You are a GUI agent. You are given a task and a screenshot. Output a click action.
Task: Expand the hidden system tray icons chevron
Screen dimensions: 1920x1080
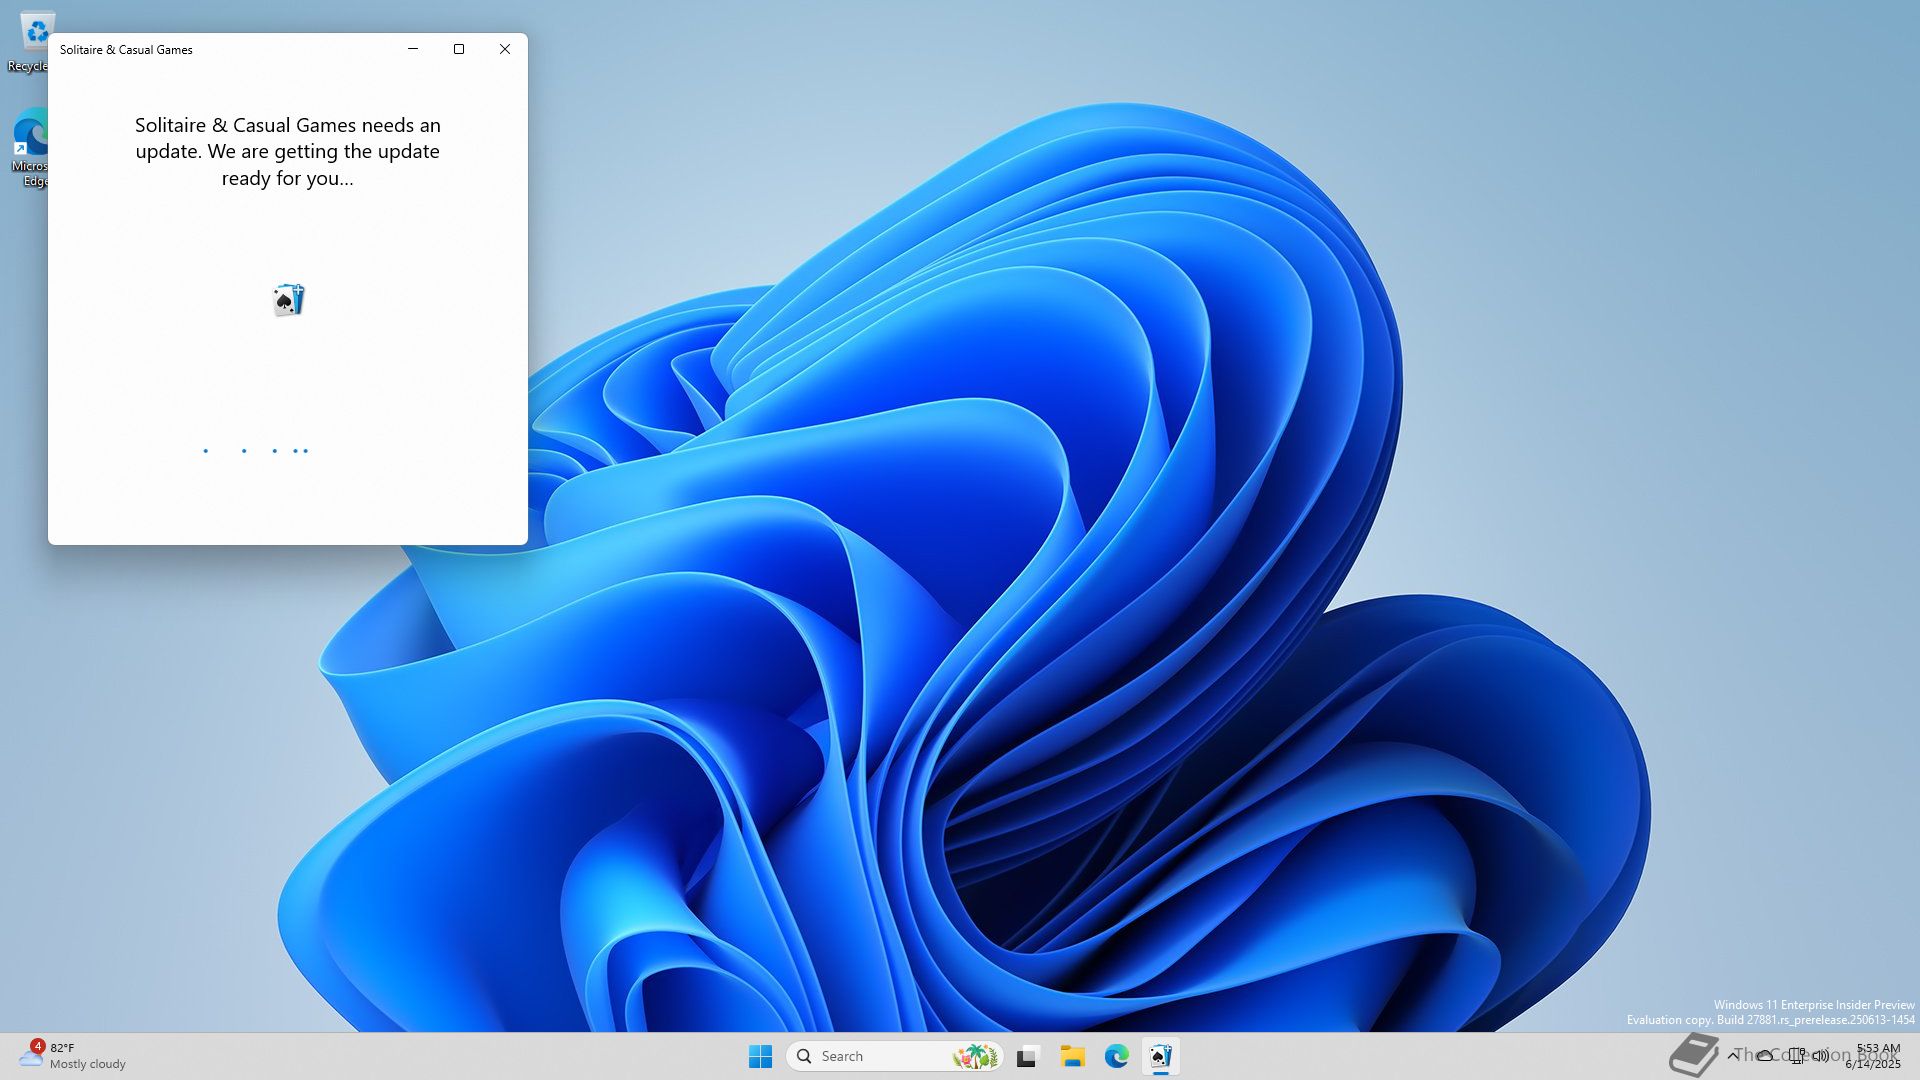[x=1733, y=1055]
